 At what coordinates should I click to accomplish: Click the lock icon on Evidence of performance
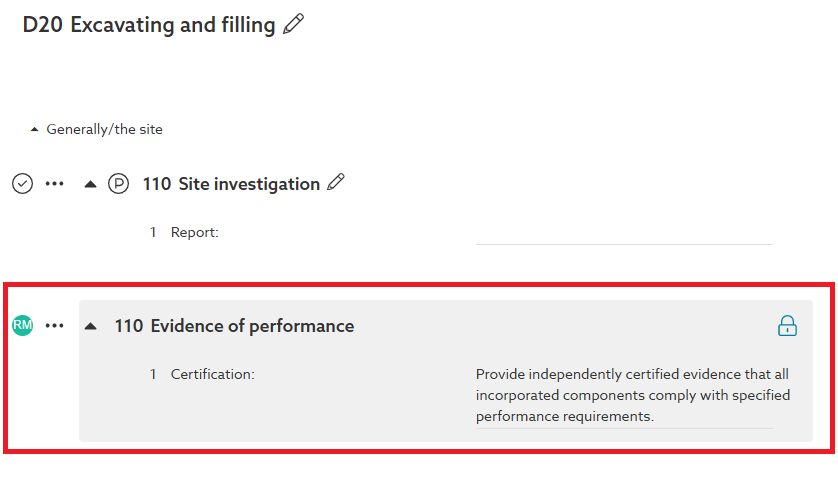click(788, 326)
